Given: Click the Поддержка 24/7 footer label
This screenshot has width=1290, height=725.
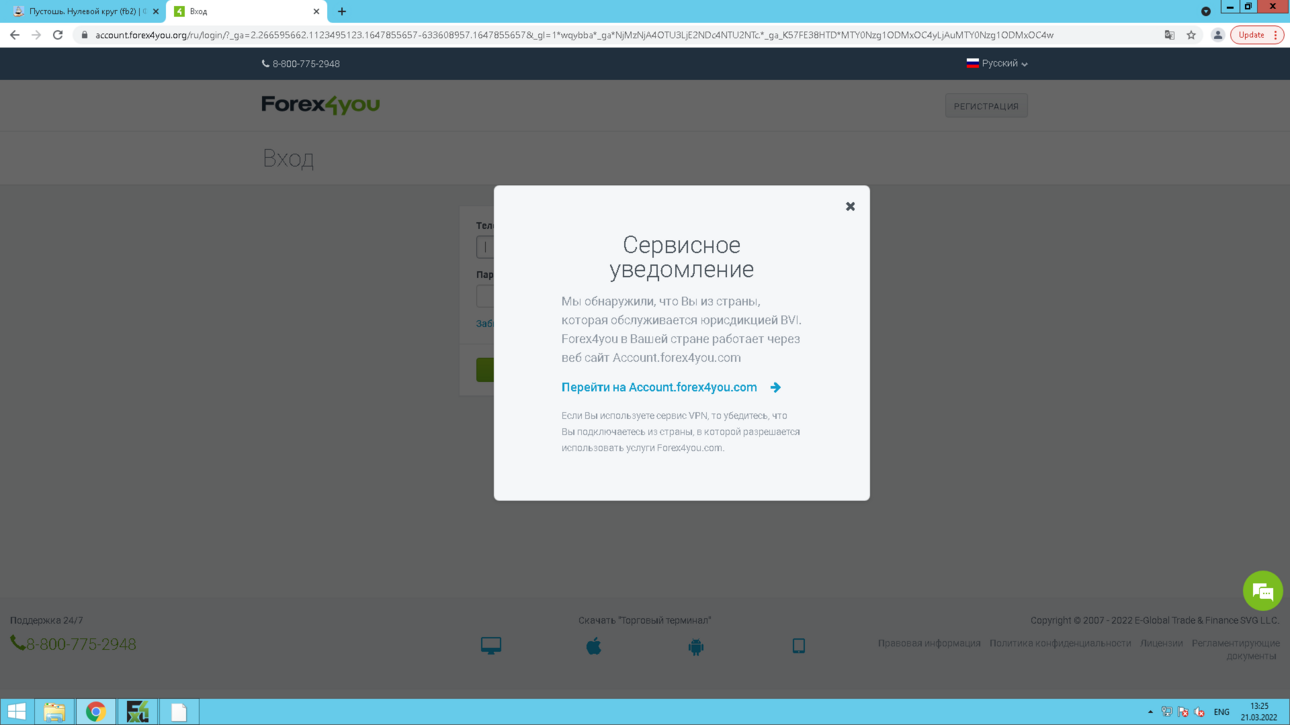Looking at the screenshot, I should click(x=46, y=620).
